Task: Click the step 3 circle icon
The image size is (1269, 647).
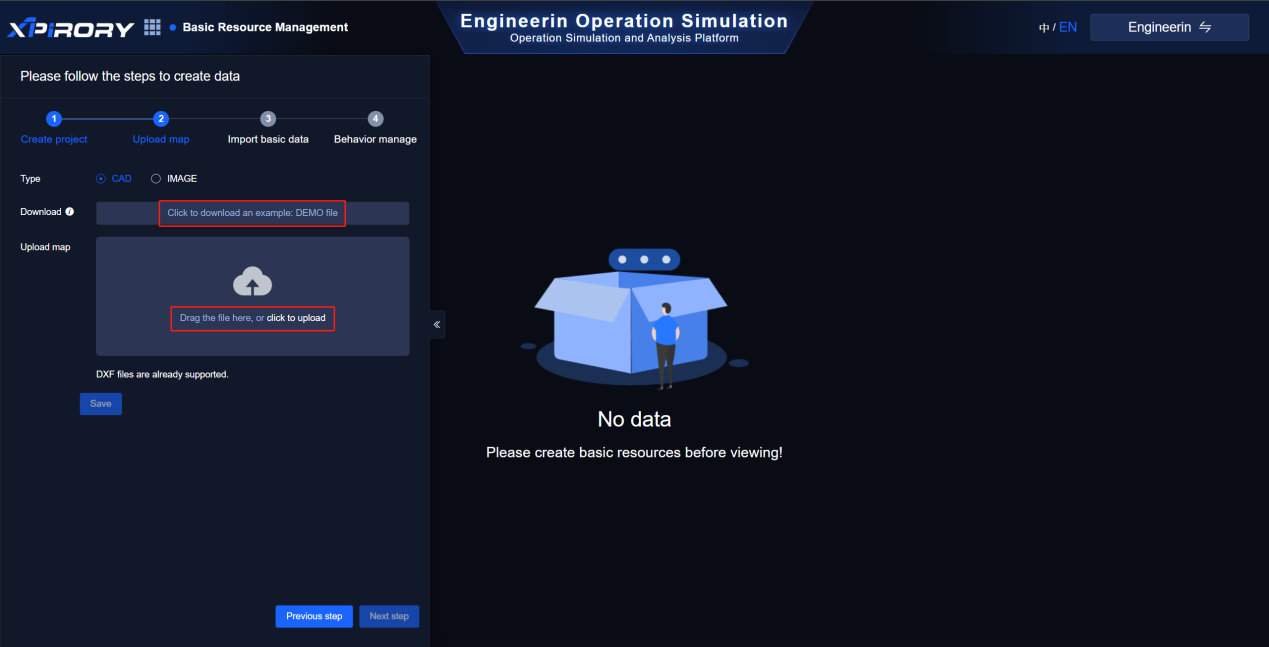Action: point(268,118)
